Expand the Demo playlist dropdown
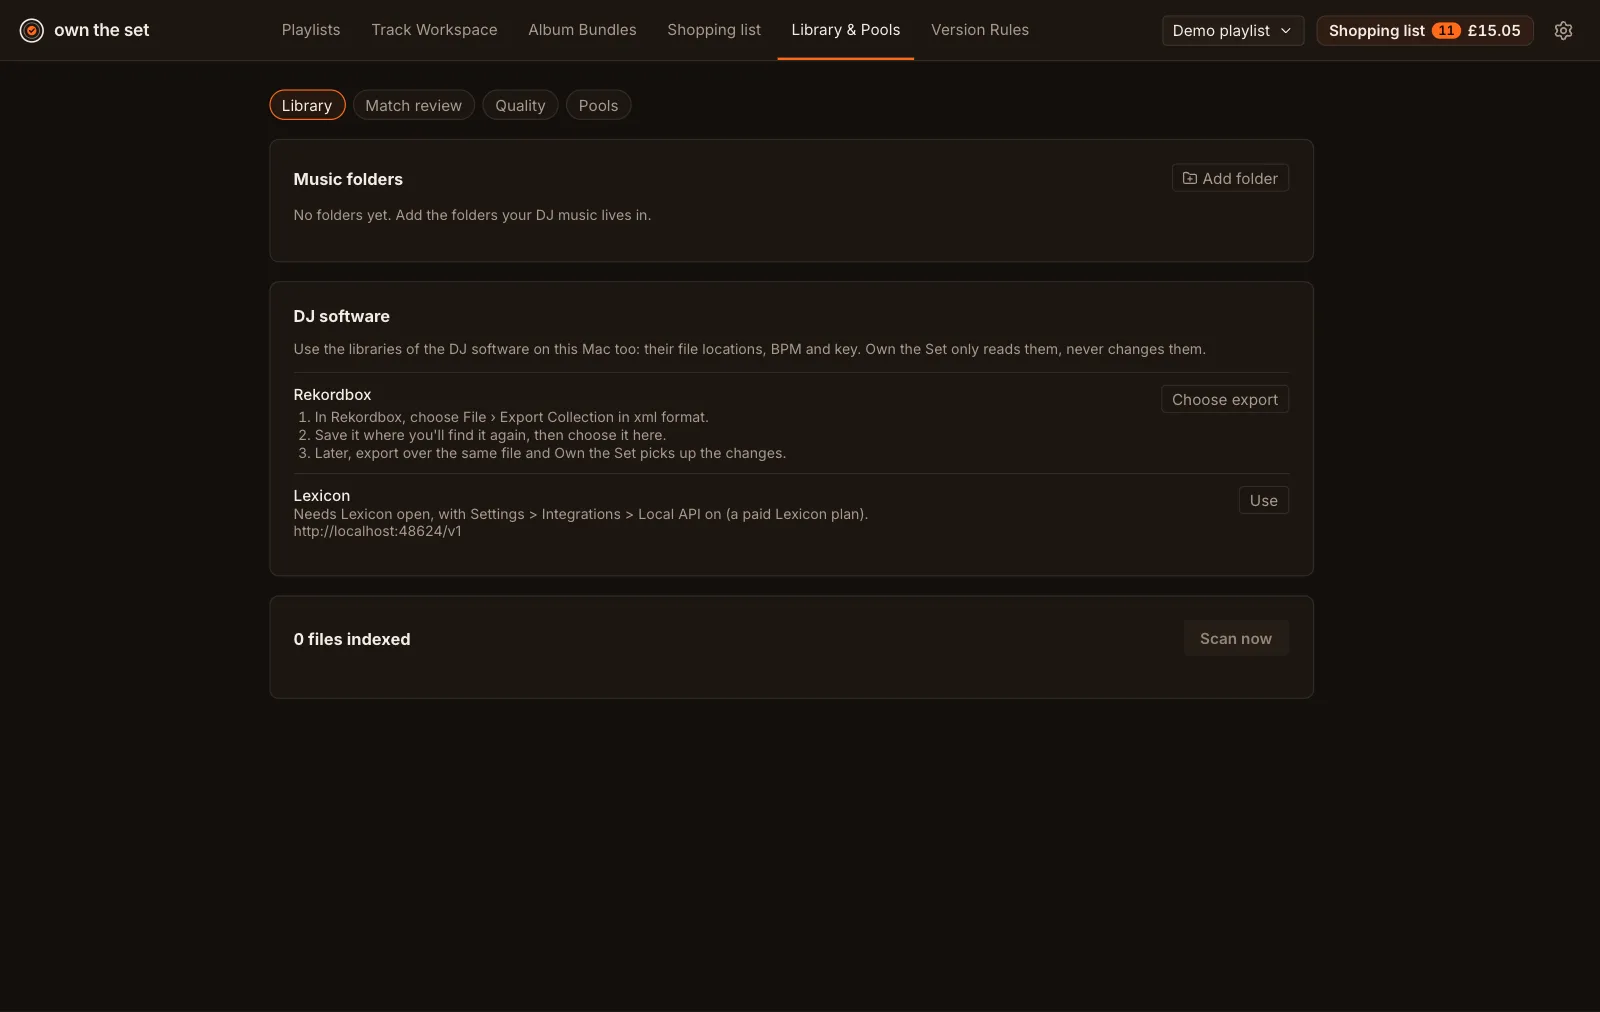Viewport: 1600px width, 1012px height. point(1232,31)
